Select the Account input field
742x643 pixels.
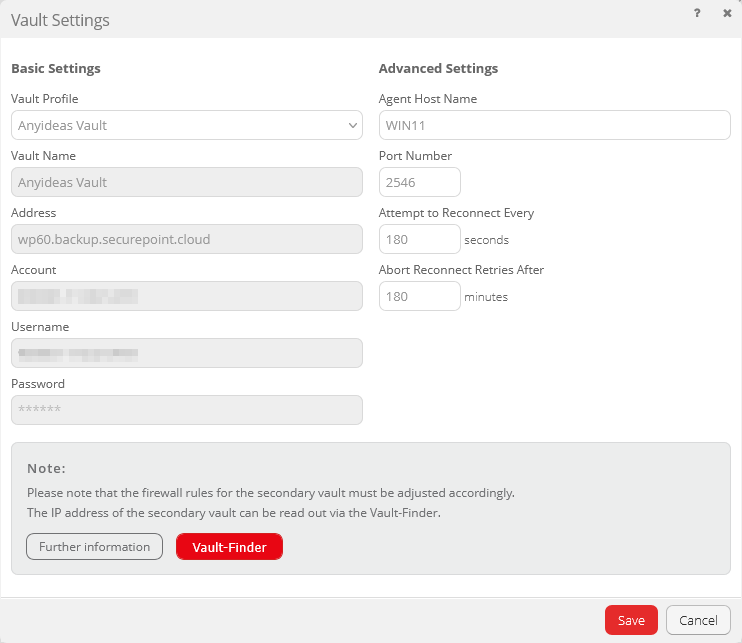click(186, 296)
